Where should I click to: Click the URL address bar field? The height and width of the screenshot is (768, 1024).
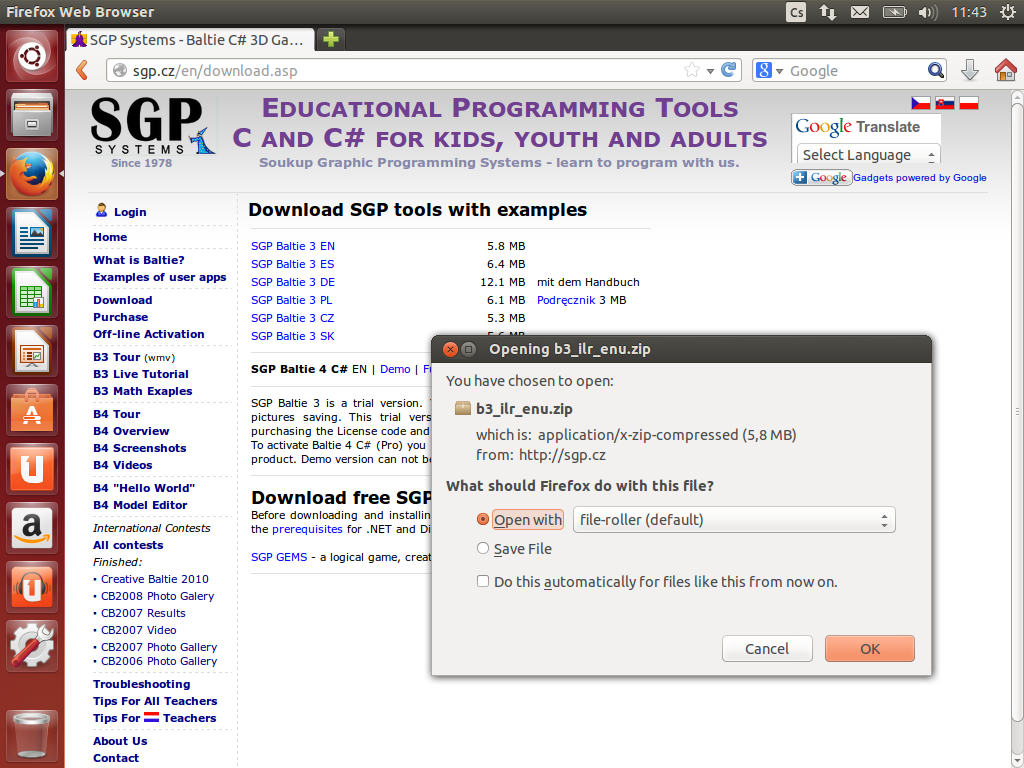[400, 71]
